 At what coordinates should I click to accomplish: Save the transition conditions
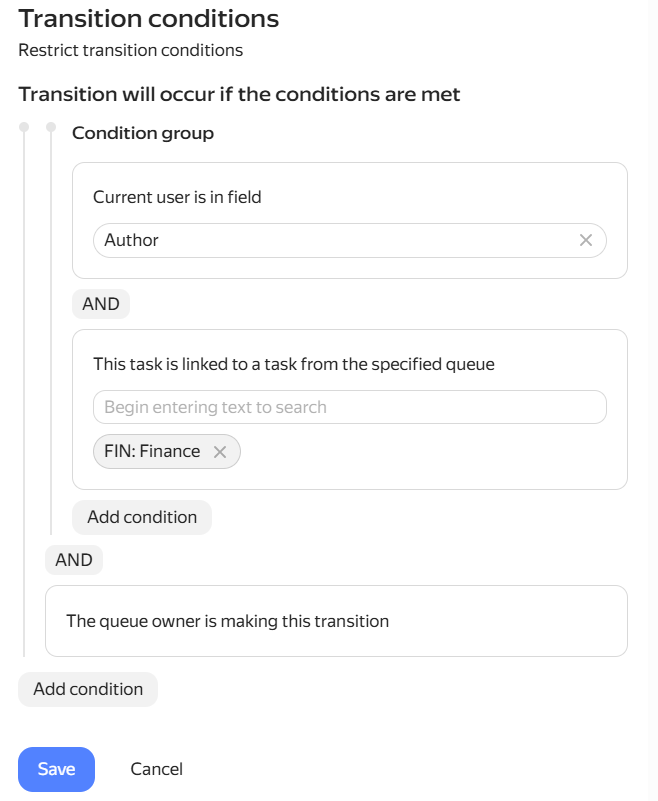tap(56, 769)
